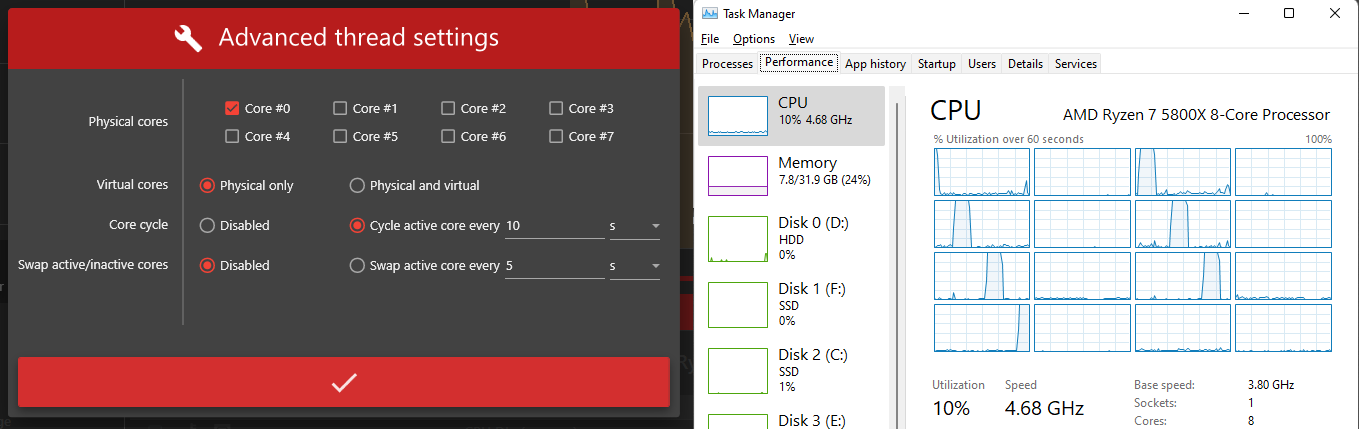Select the Memory usage thumbnail
Screen dimensions: 1359x429
(x=737, y=176)
